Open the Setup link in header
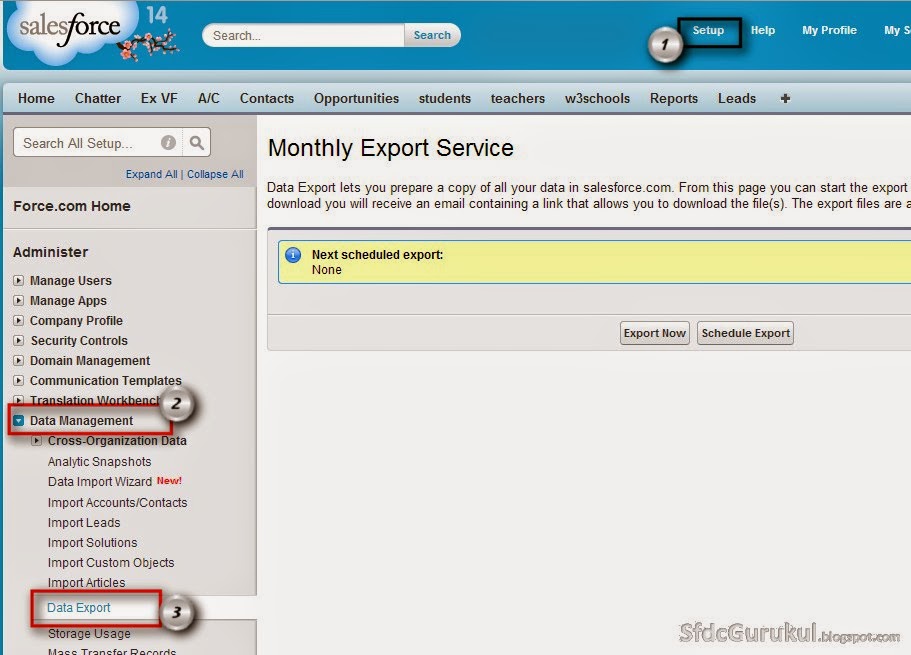 tap(708, 30)
